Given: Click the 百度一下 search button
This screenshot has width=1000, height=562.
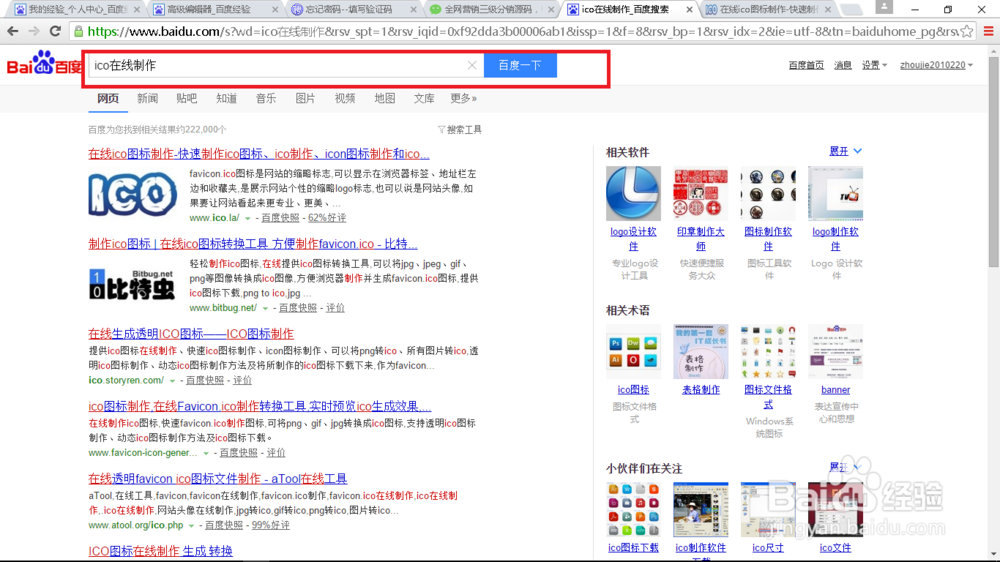Looking at the screenshot, I should (x=520, y=65).
